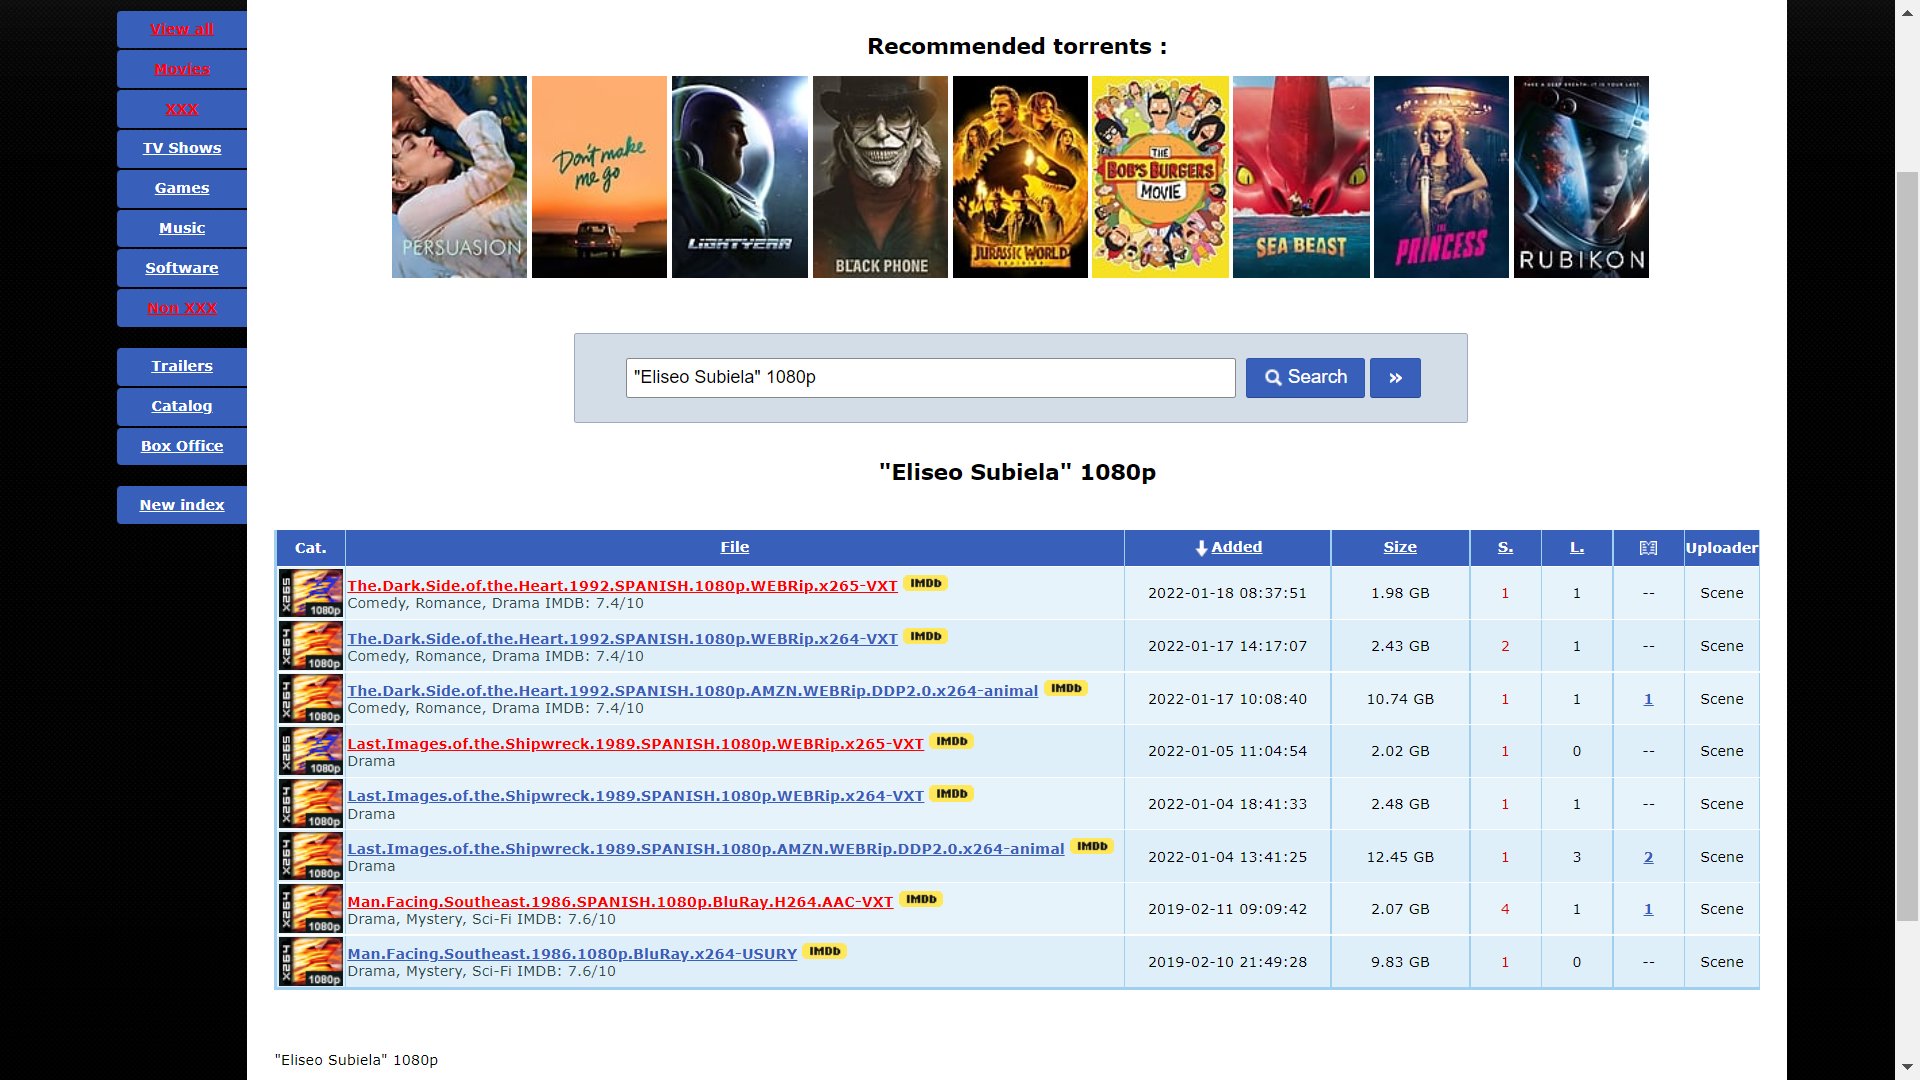The height and width of the screenshot is (1080, 1920).
Task: Open The.Dark.Side.of.the.Heart x265-VXT torrent link
Action: click(622, 586)
